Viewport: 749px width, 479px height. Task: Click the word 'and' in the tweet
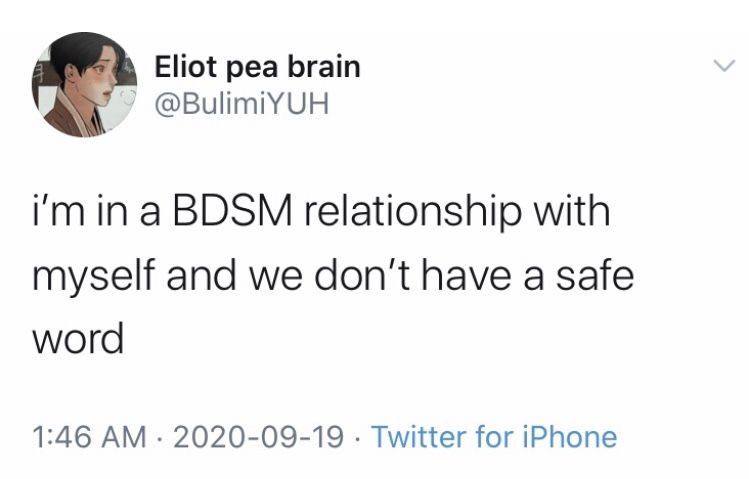201,275
